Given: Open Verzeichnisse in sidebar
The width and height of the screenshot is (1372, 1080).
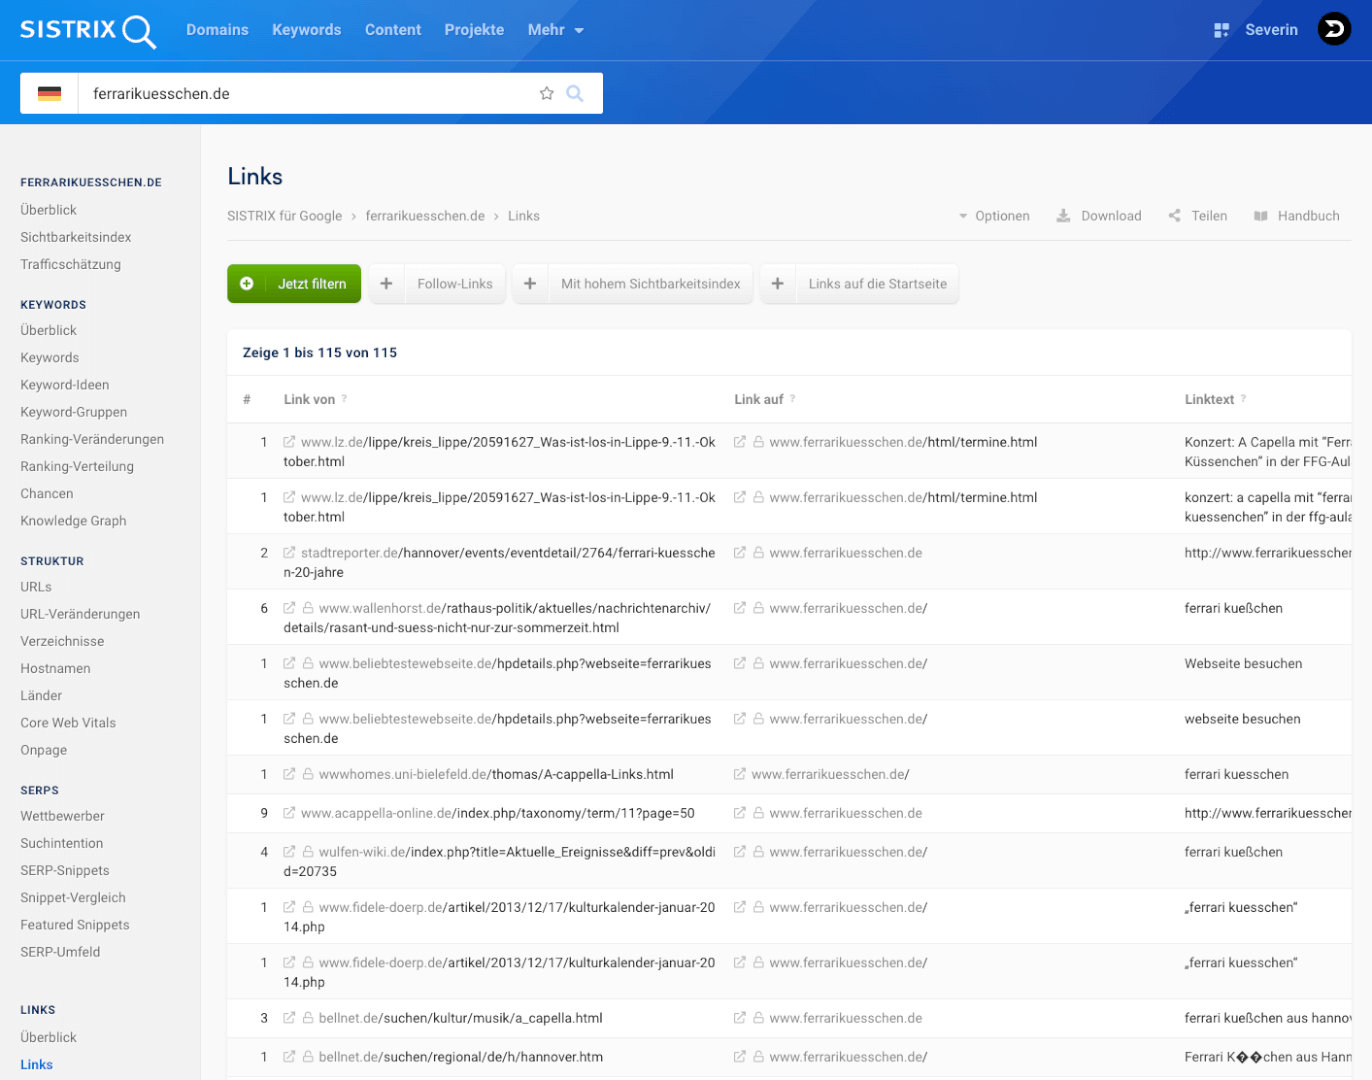Looking at the screenshot, I should tap(62, 641).
